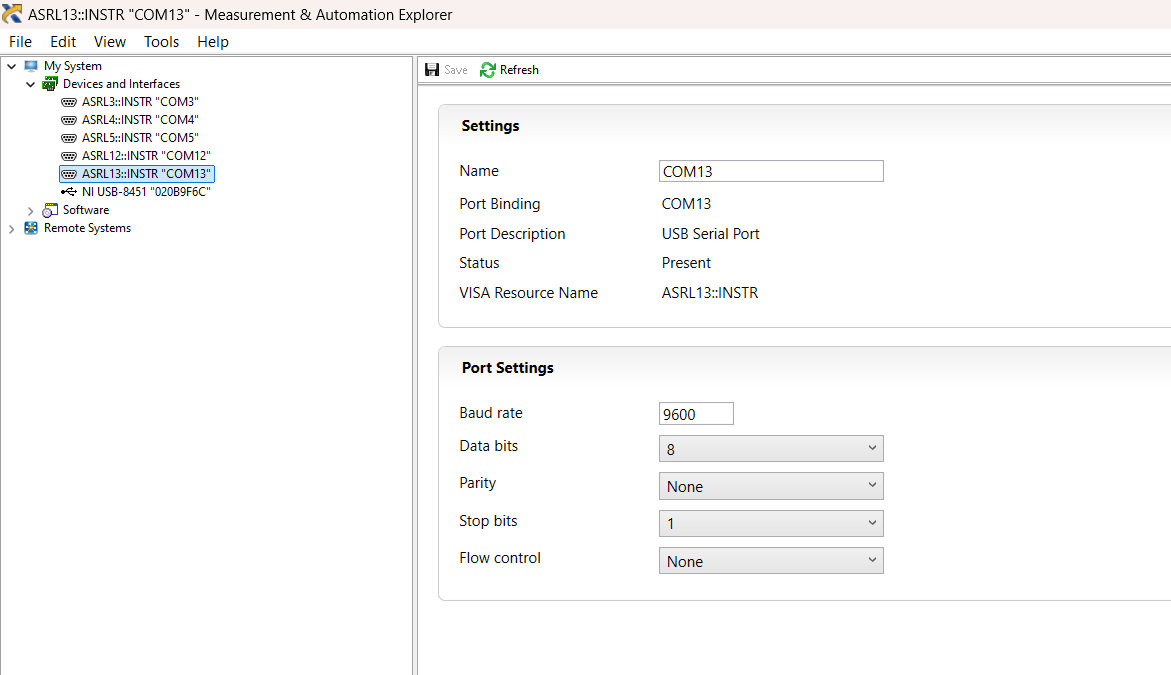Open the Tools menu

click(x=161, y=42)
